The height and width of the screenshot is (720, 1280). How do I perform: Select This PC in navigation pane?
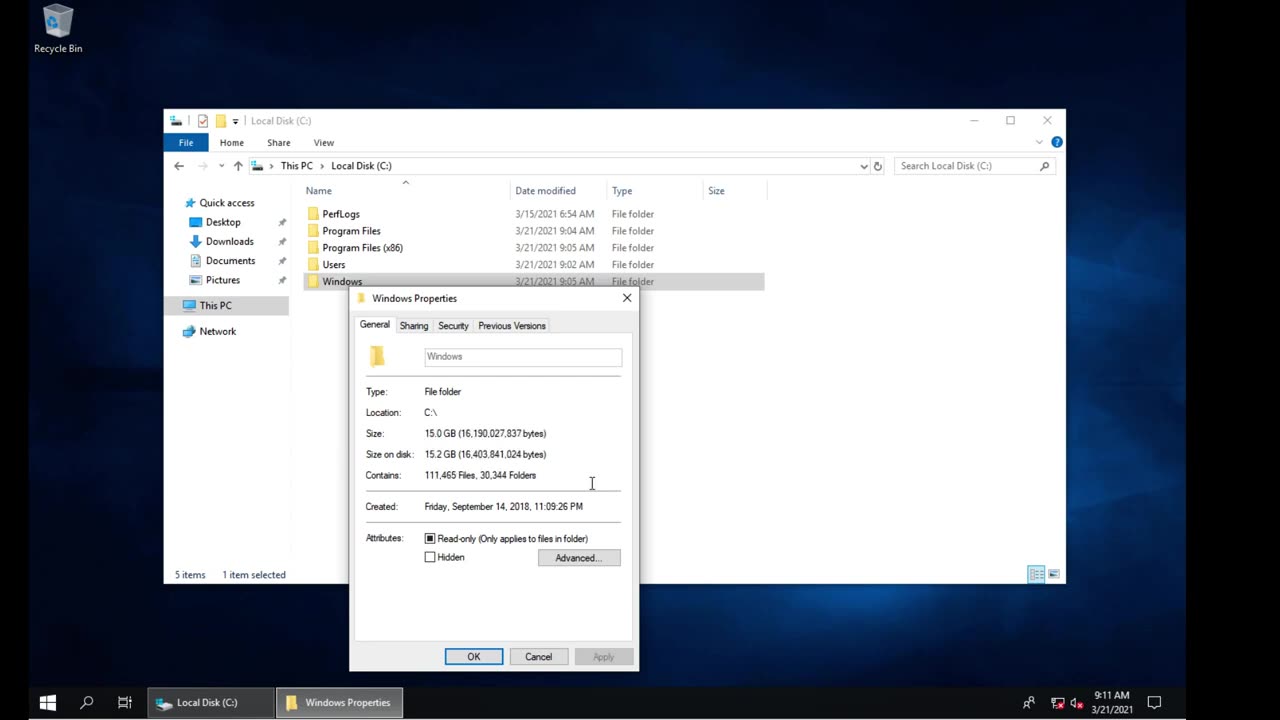215,306
